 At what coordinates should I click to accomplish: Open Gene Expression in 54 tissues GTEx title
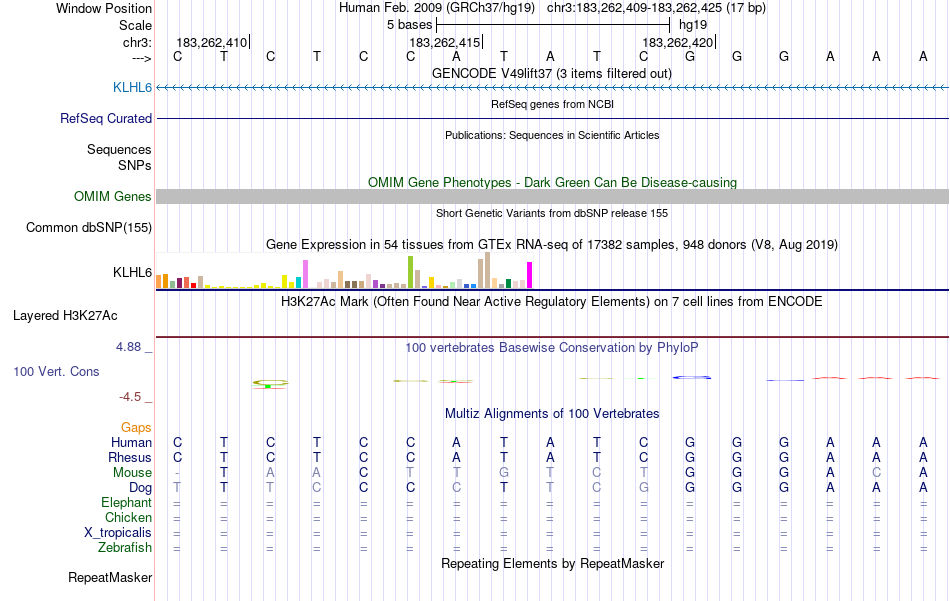pyautogui.click(x=552, y=245)
